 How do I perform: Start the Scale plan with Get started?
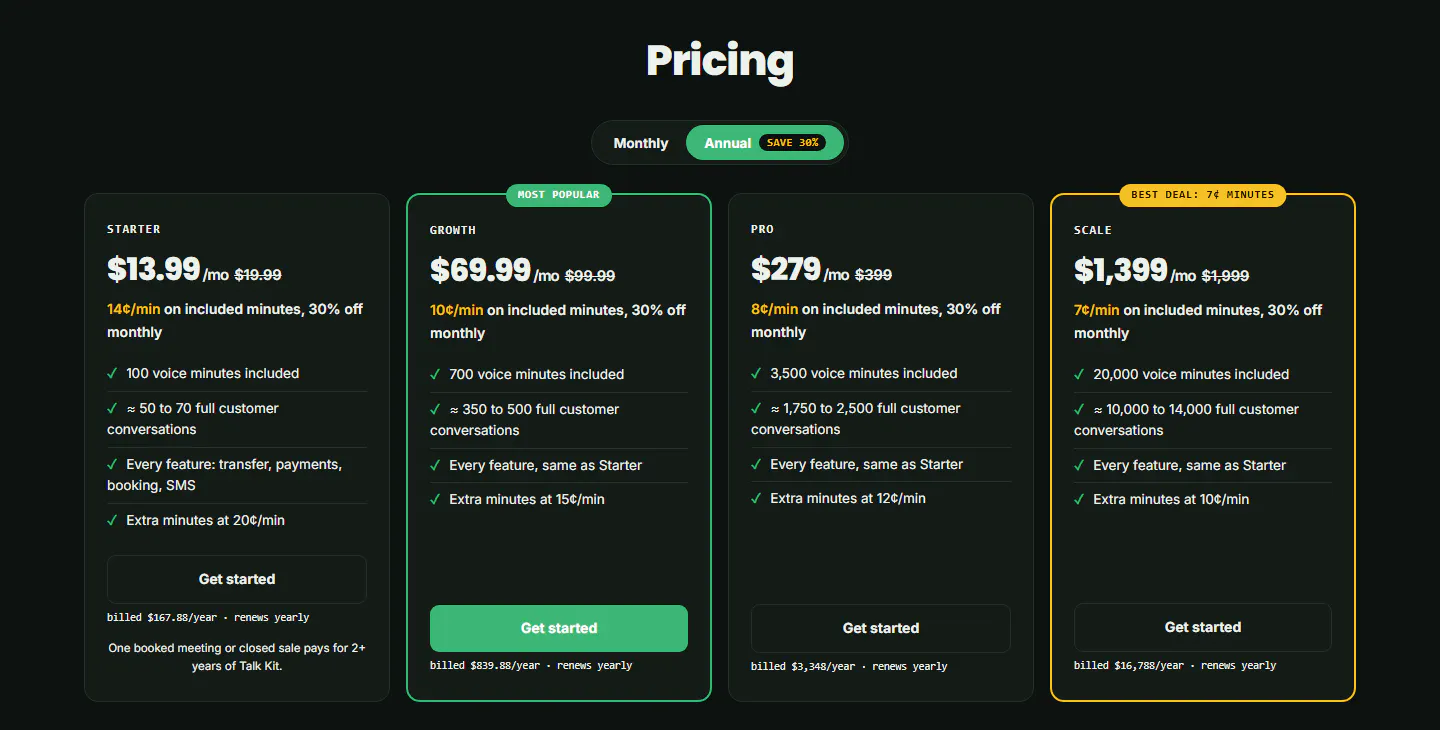coord(1203,627)
